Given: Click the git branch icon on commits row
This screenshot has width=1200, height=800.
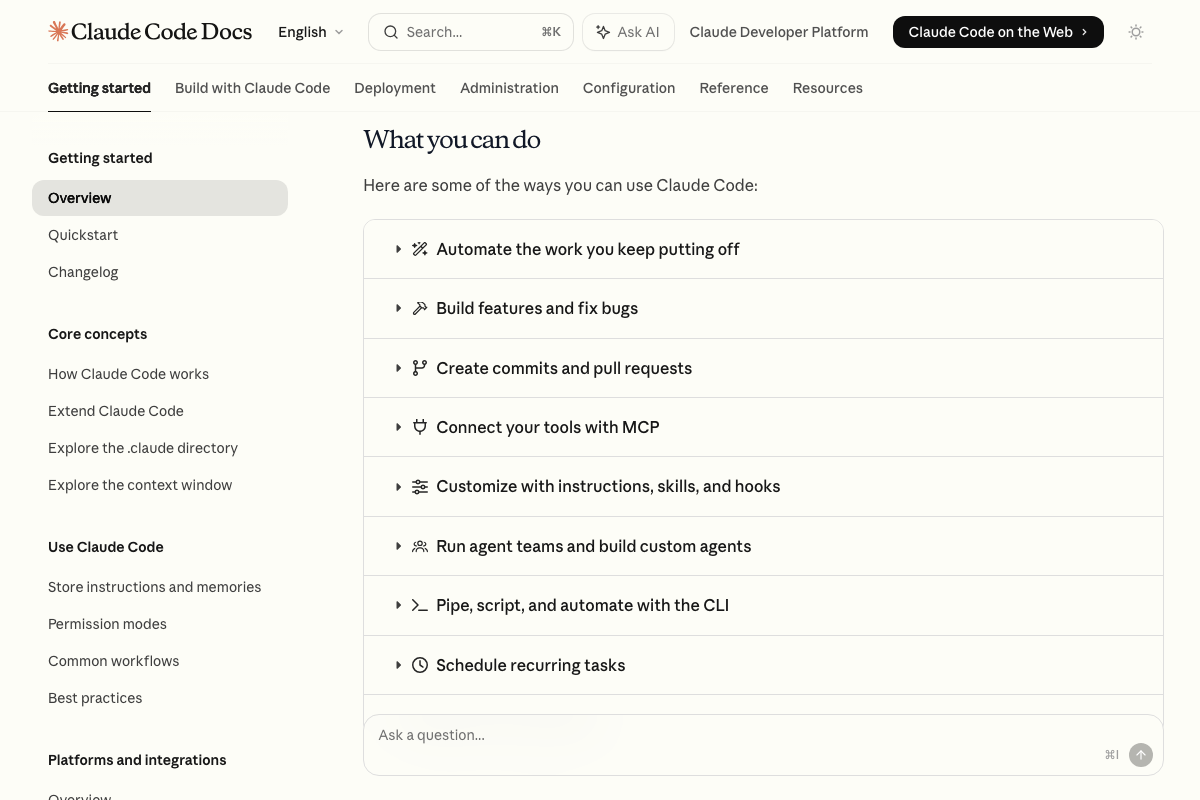Looking at the screenshot, I should point(420,368).
